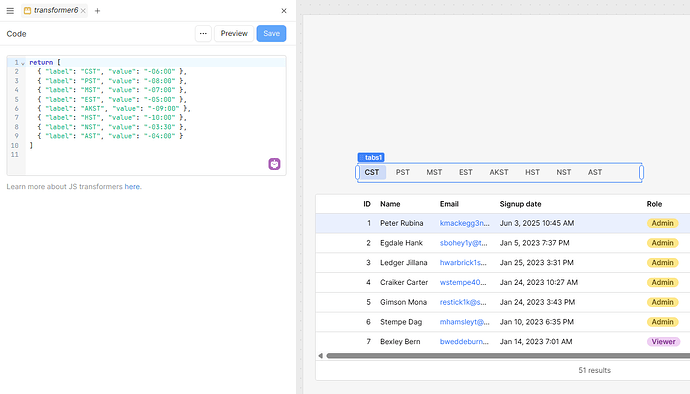
Task: Switch to the HST tab
Action: click(532, 172)
